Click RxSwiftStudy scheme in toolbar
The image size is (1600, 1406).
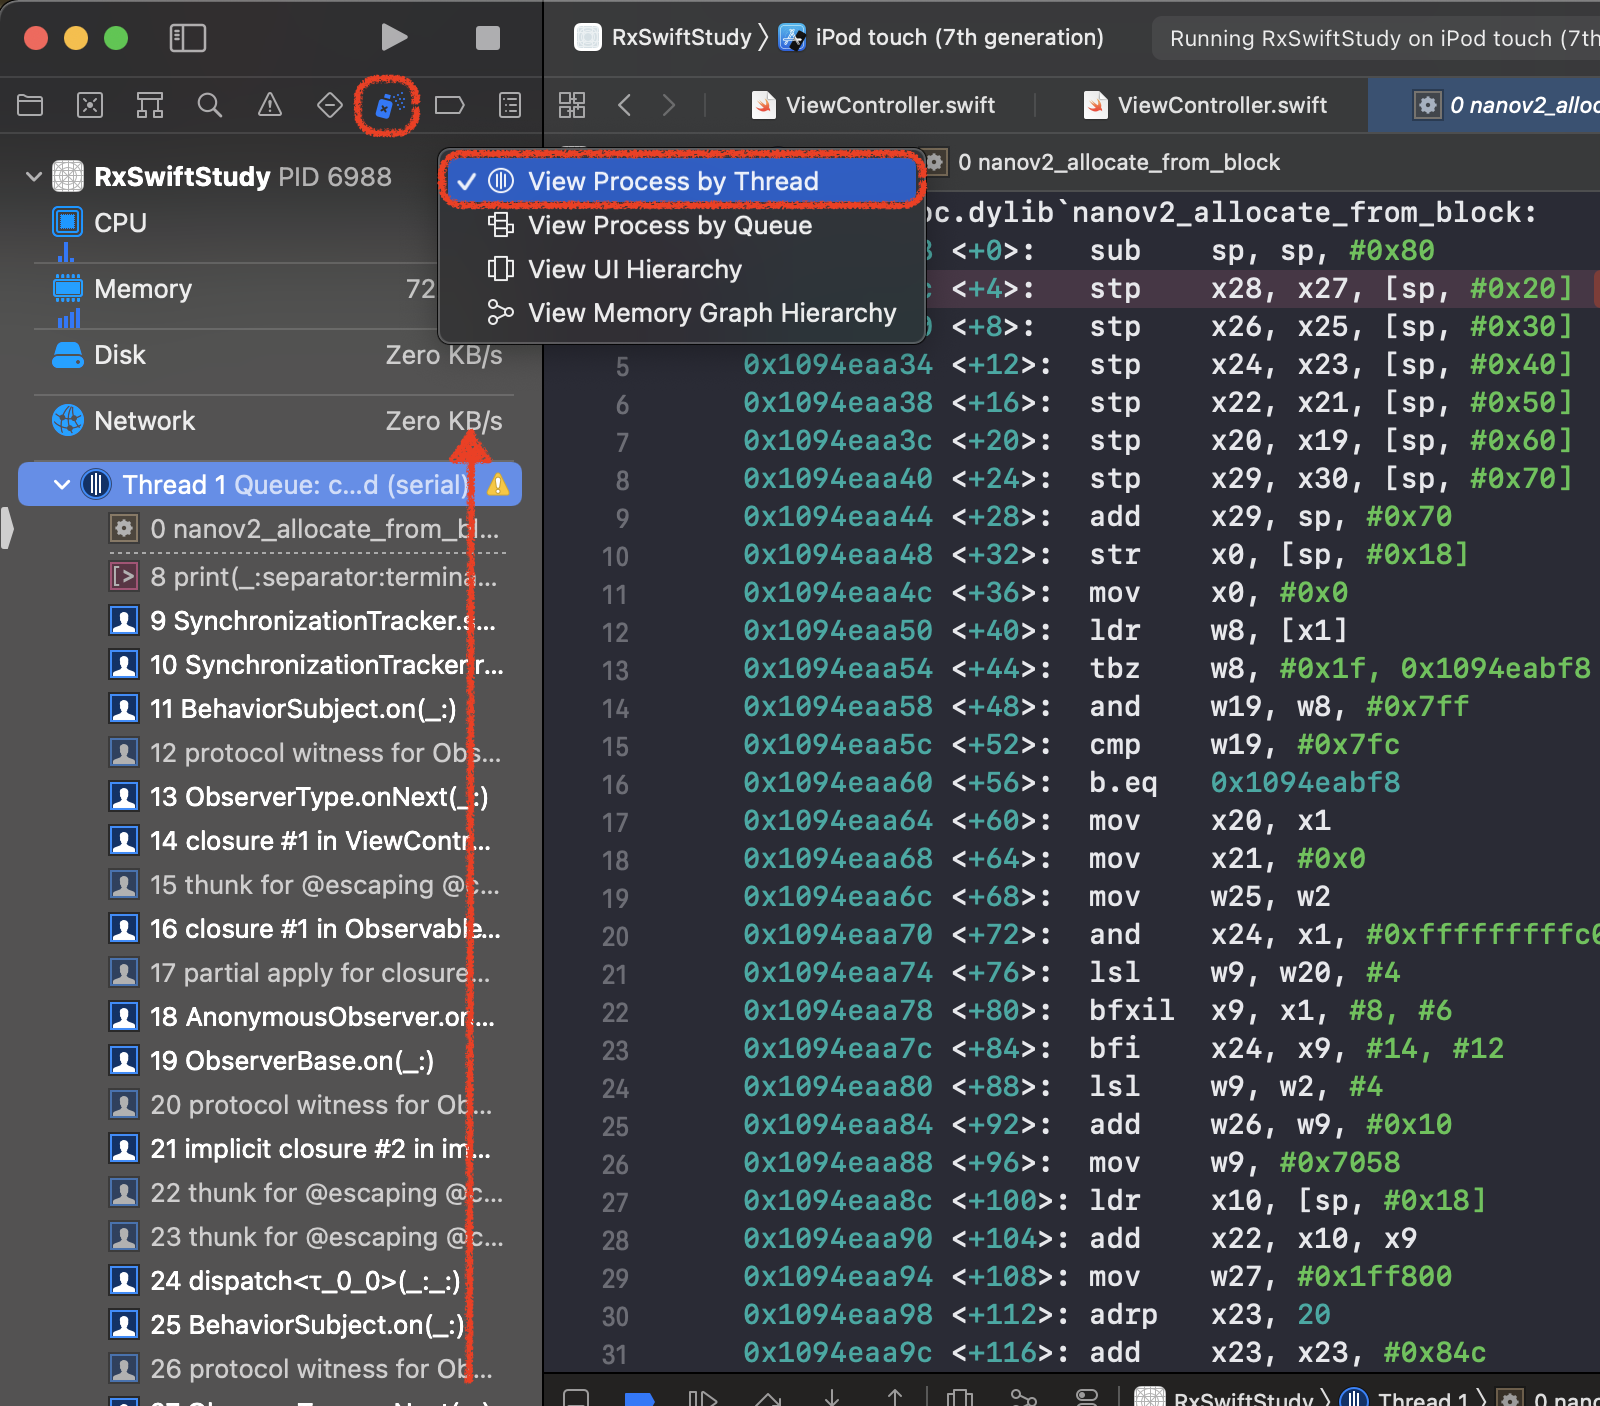coord(663,38)
